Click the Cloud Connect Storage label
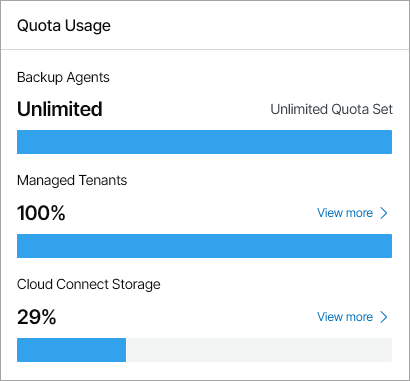The height and width of the screenshot is (381, 410). coord(89,284)
